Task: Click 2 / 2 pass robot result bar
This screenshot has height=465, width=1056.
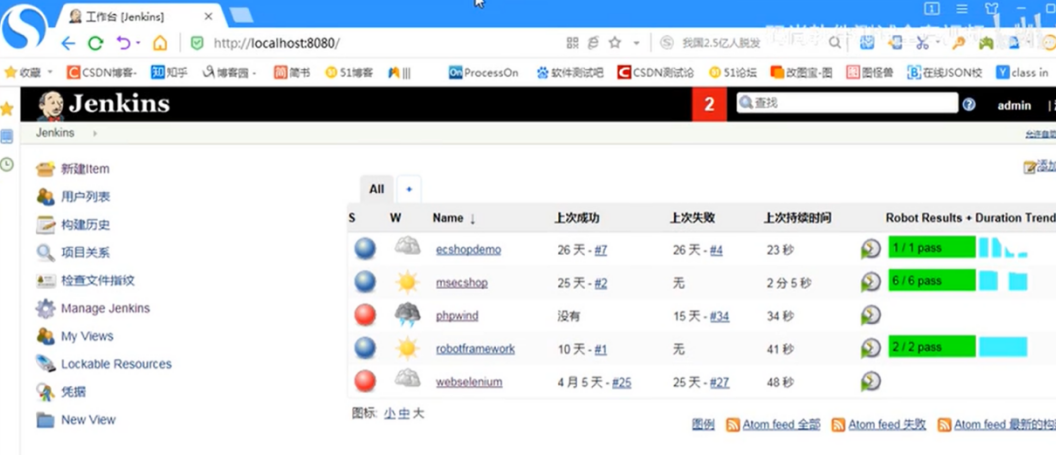Action: [931, 346]
